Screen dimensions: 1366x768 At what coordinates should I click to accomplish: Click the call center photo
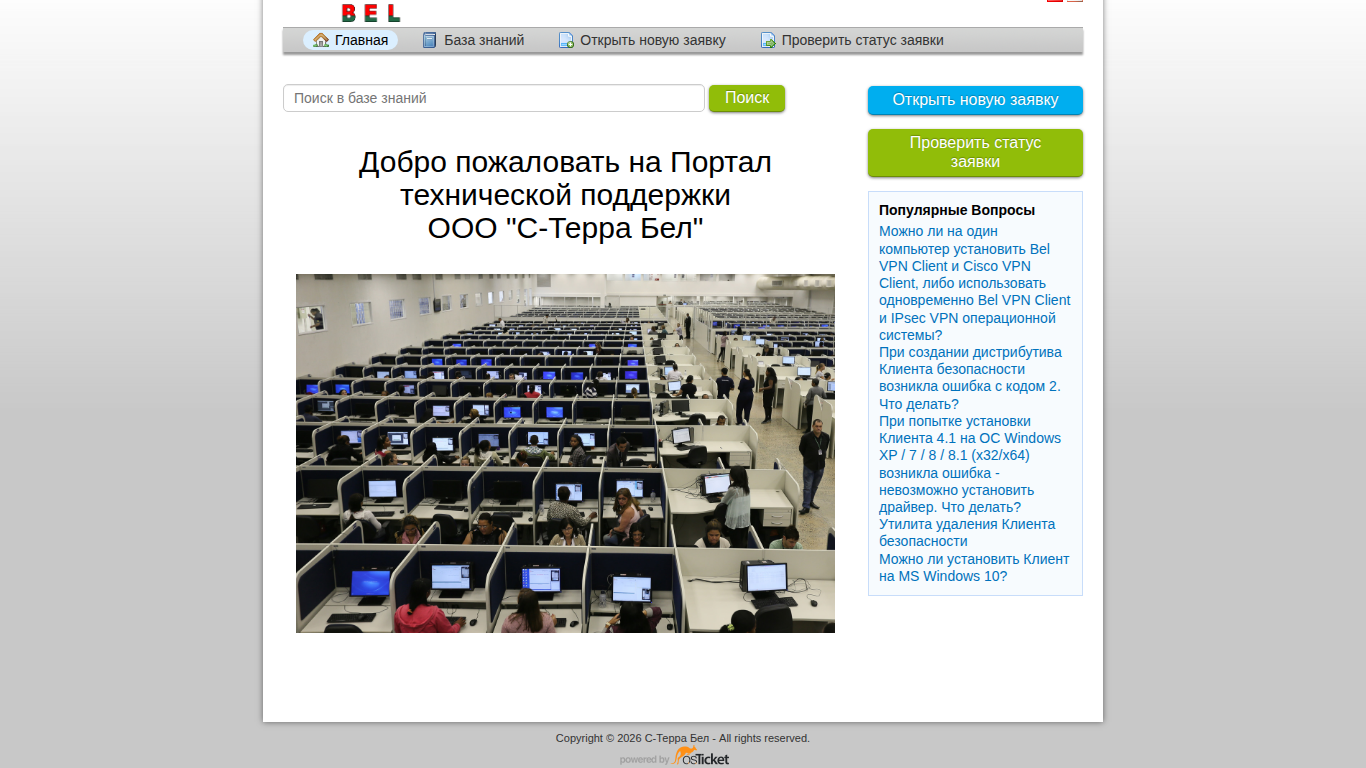click(x=565, y=453)
